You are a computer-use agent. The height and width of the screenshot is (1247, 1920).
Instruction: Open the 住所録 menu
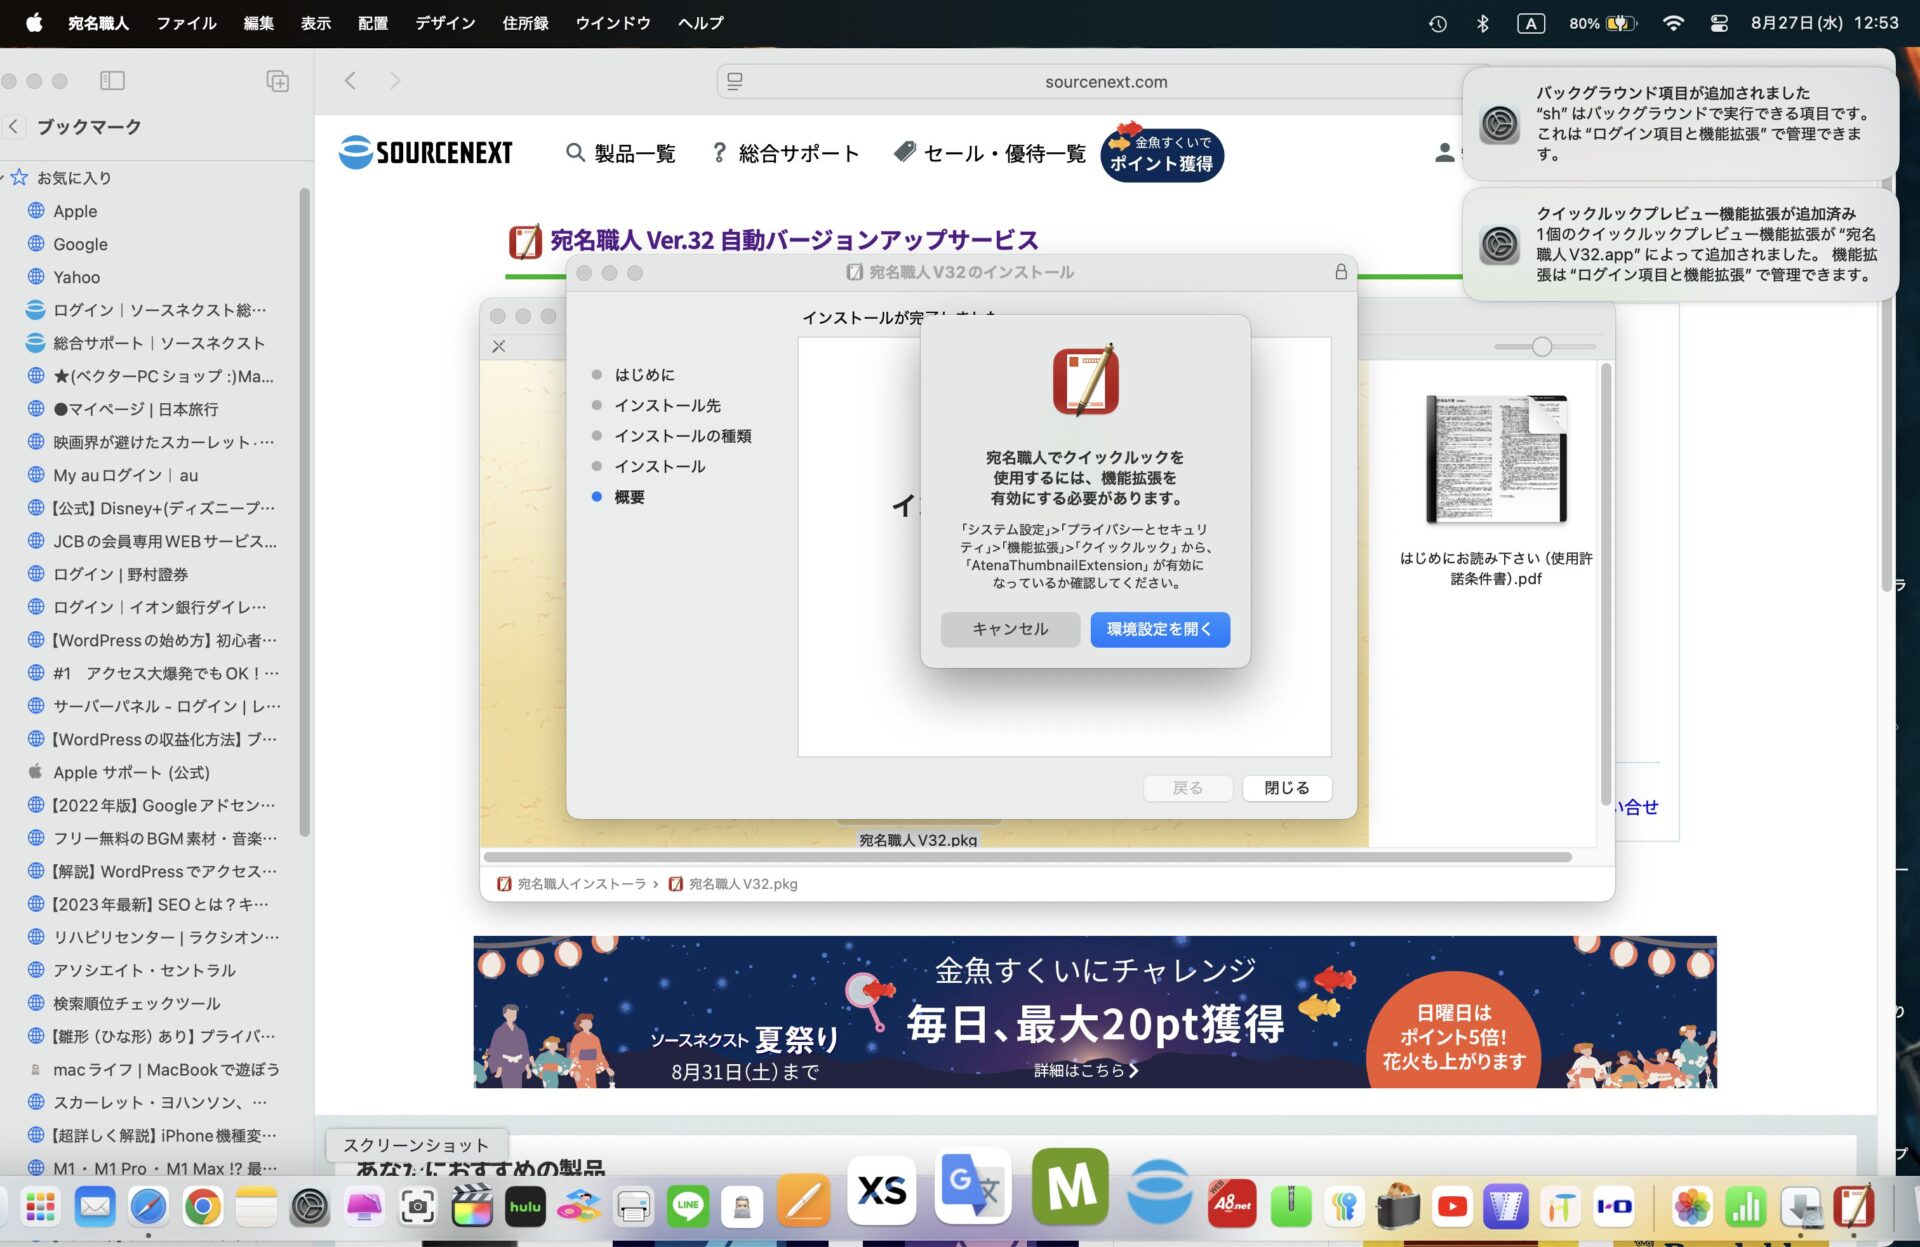pos(525,23)
